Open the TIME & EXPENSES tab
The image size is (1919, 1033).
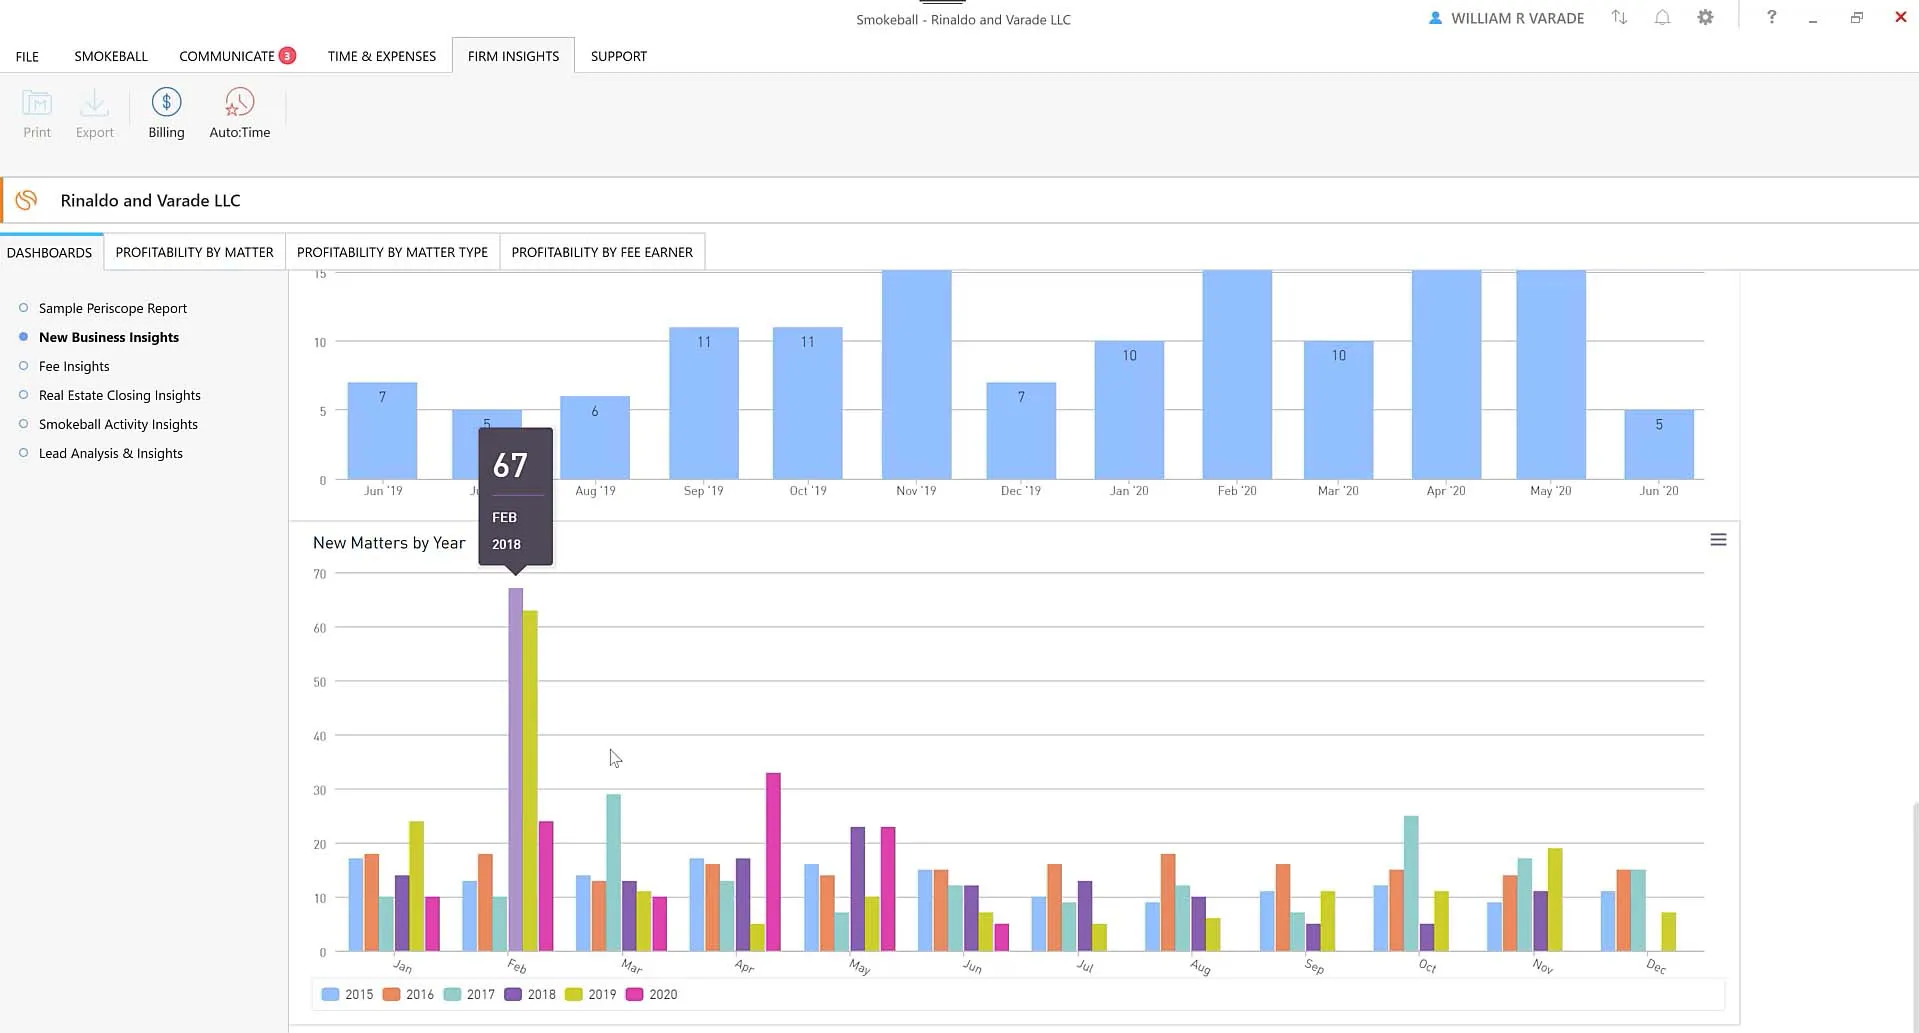[382, 56]
